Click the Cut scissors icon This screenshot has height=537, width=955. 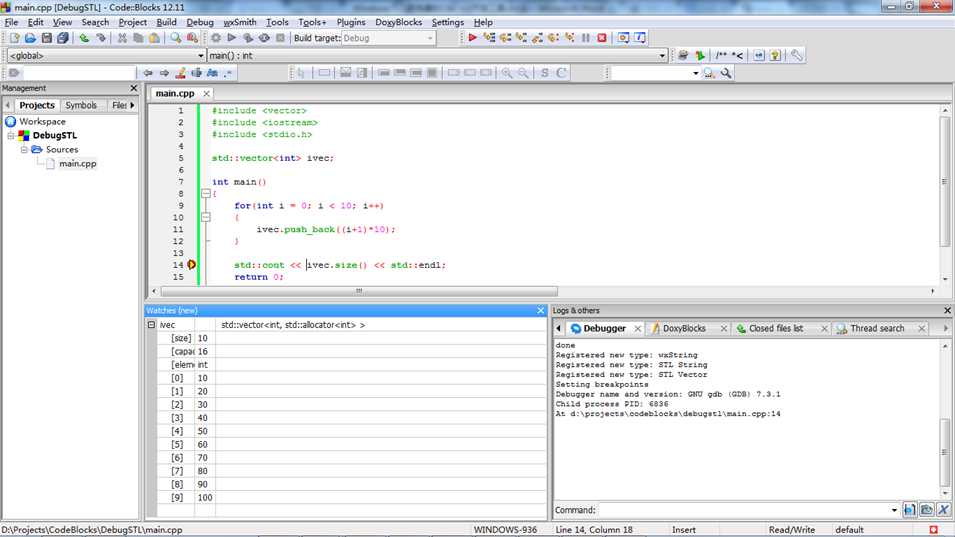(x=122, y=38)
